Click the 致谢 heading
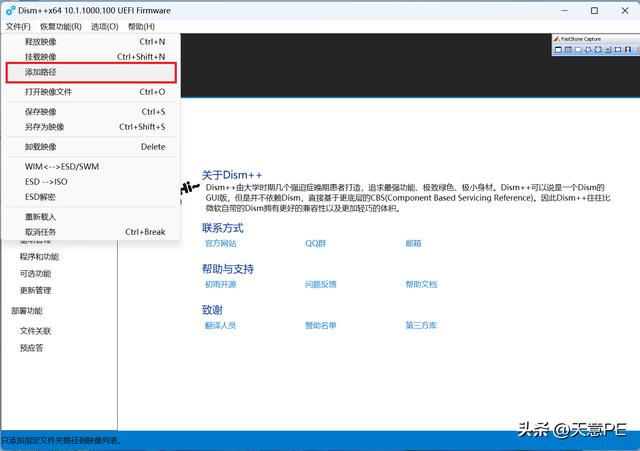Image resolution: width=640 pixels, height=451 pixels. point(212,310)
